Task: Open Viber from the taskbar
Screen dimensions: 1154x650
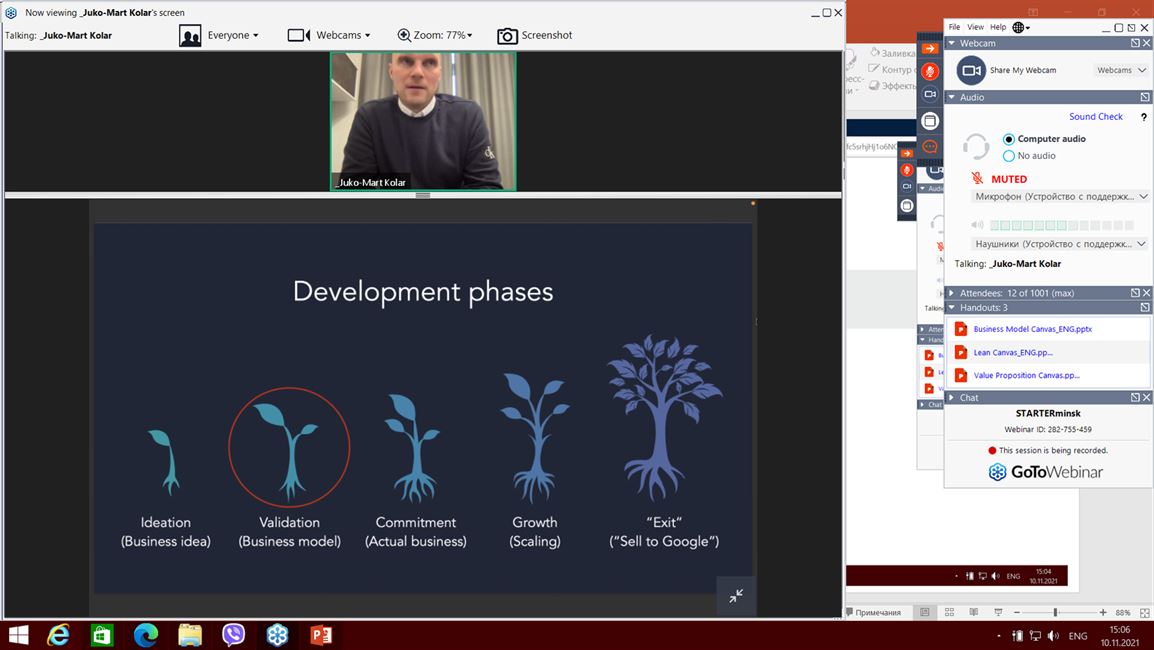Action: click(x=233, y=635)
